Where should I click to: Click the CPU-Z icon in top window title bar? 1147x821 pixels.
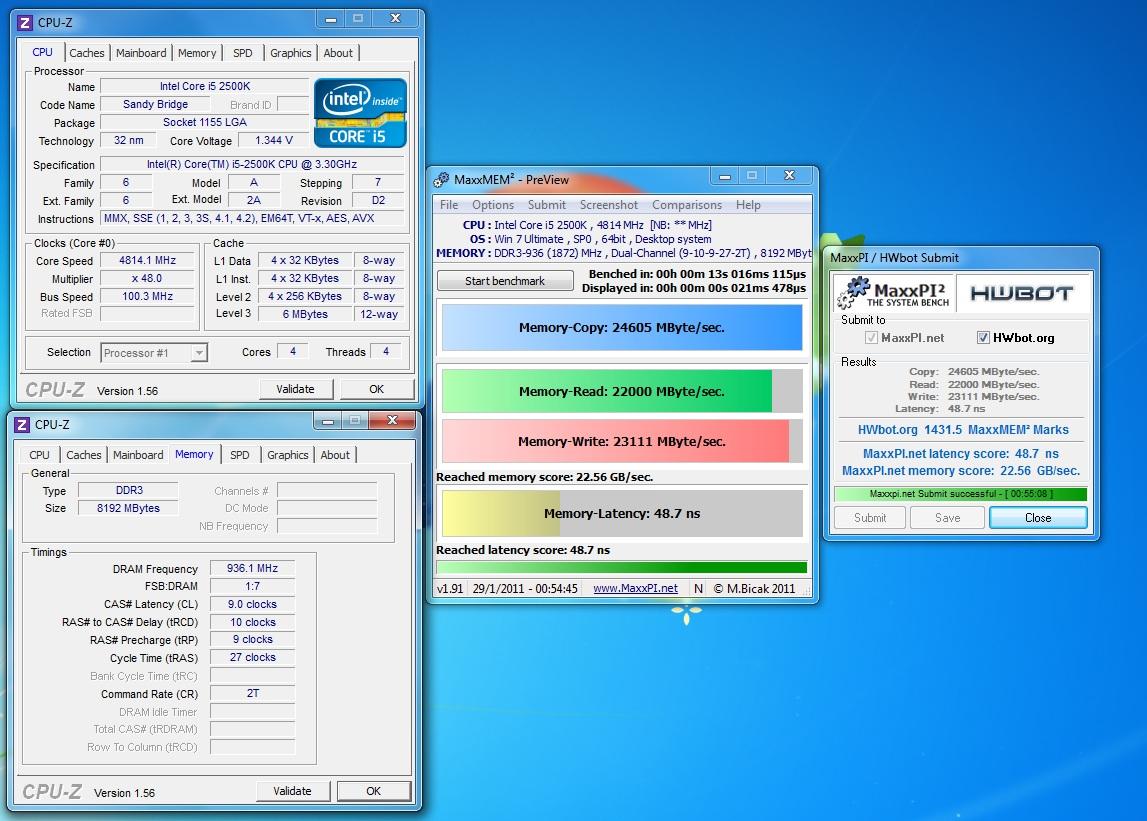click(25, 23)
